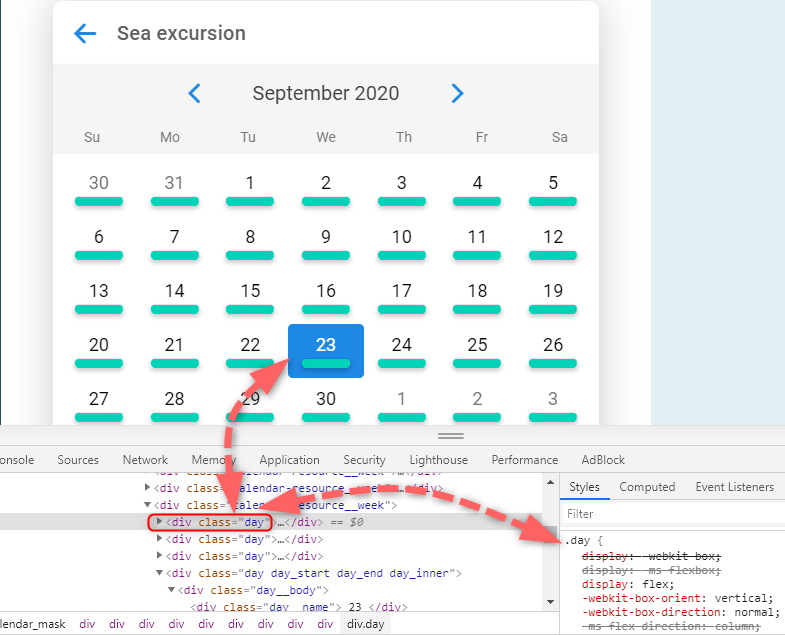Select September 23 in calendar
The image size is (785, 635).
click(326, 351)
